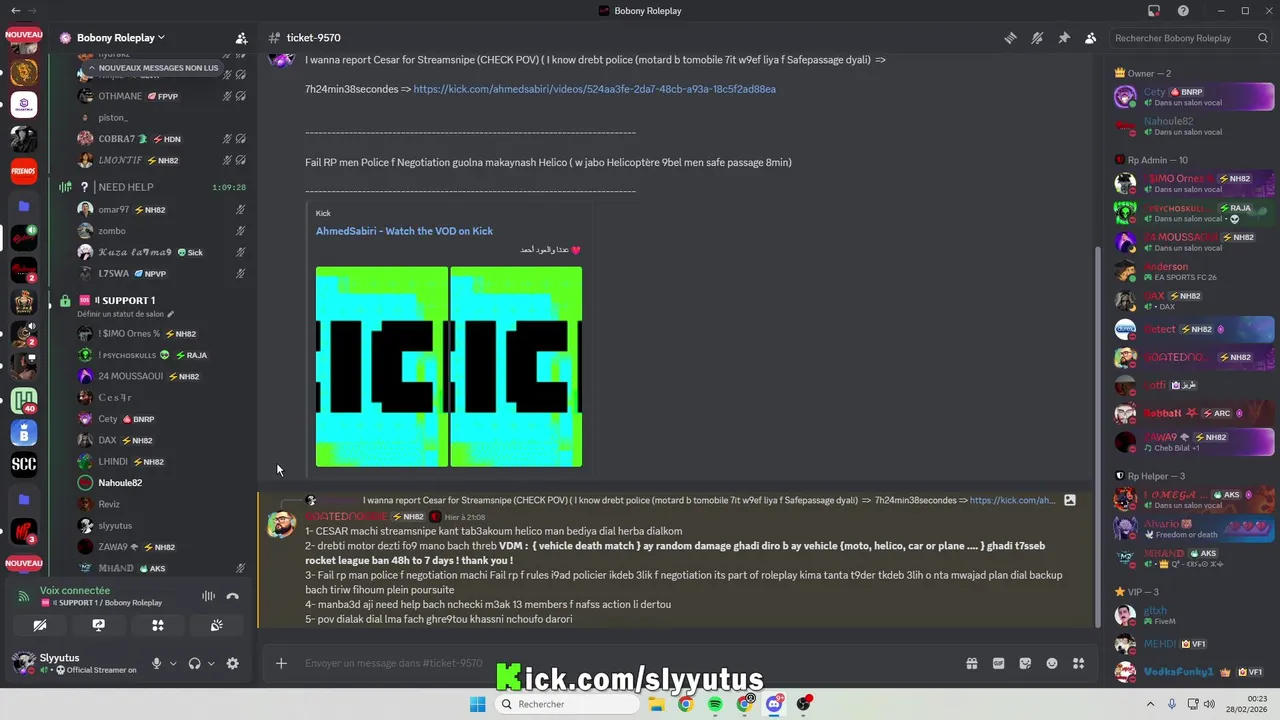This screenshot has width=1280, height=720.
Task: Go back with the arrow in title bar
Action: pyautogui.click(x=16, y=11)
